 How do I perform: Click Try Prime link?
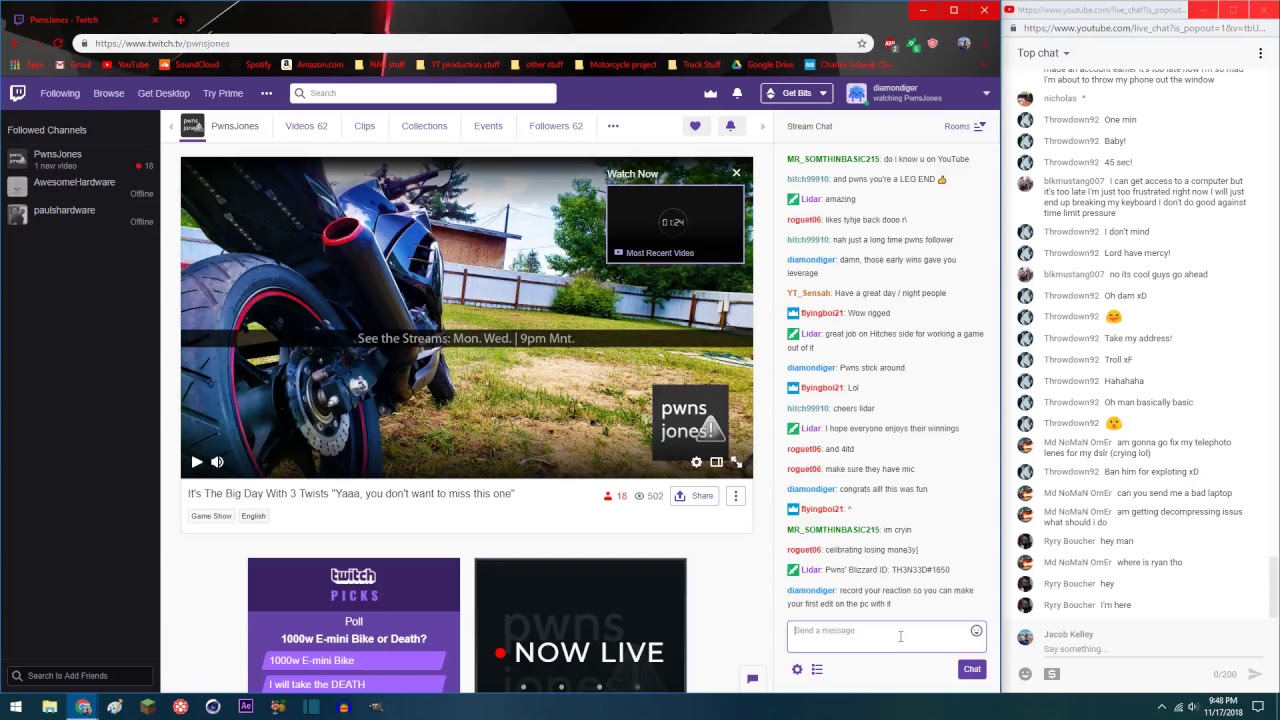pyautogui.click(x=223, y=93)
